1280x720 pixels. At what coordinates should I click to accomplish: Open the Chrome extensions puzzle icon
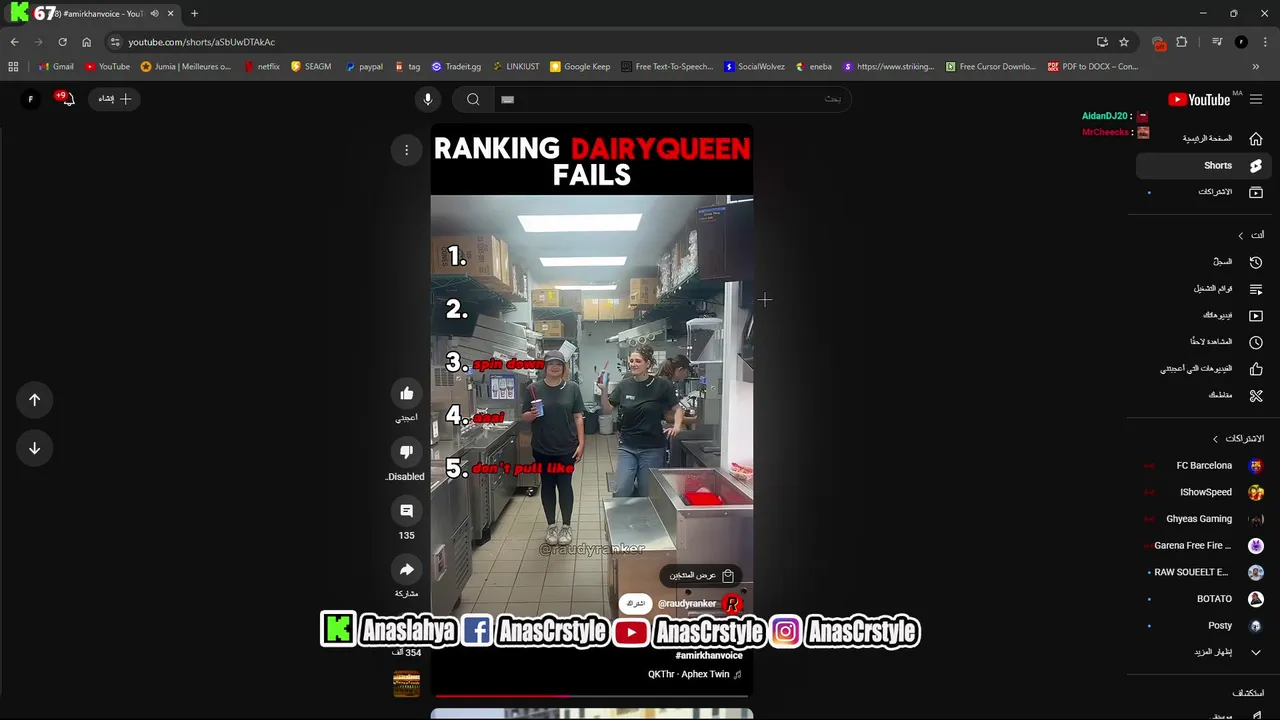[1182, 42]
